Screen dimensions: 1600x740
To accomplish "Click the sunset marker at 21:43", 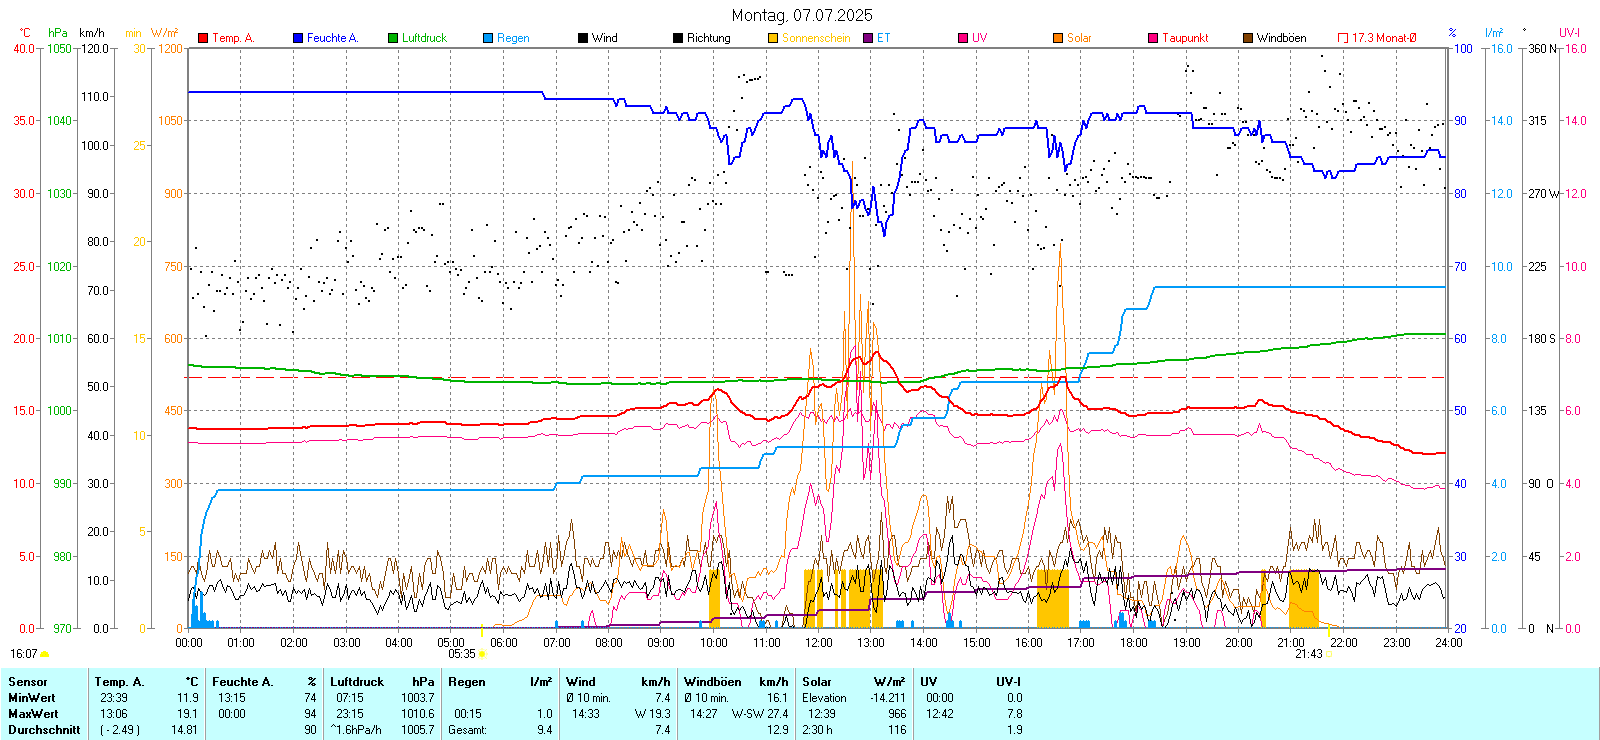I will coord(1329,654).
